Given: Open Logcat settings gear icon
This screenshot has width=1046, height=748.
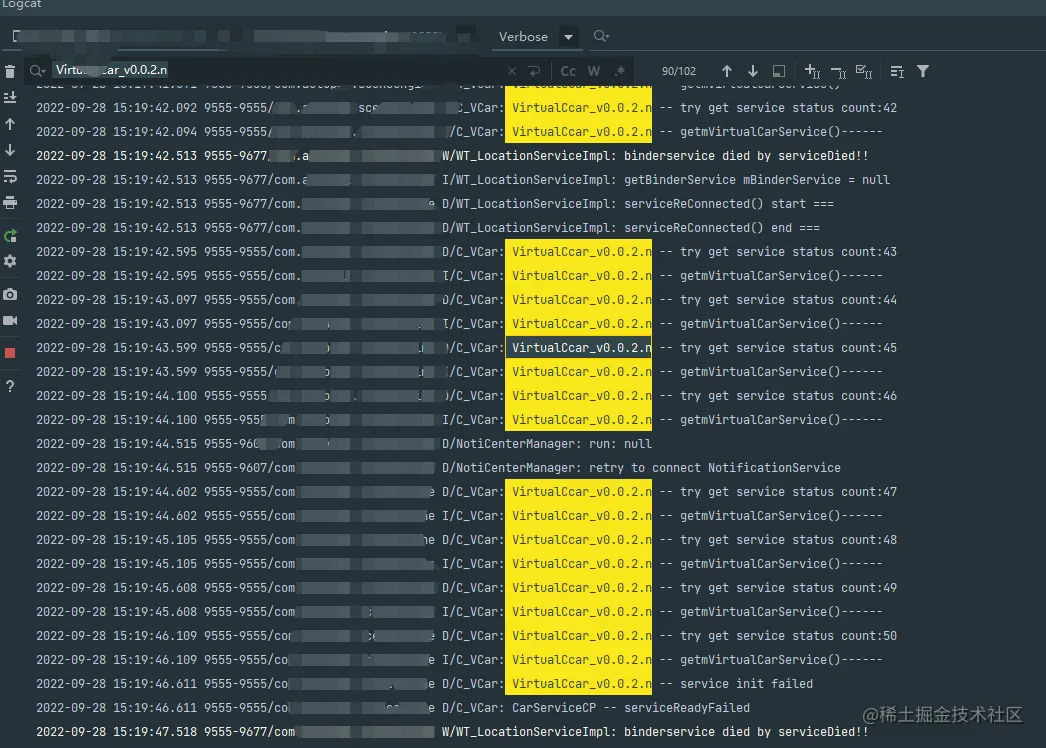Looking at the screenshot, I should (x=10, y=262).
